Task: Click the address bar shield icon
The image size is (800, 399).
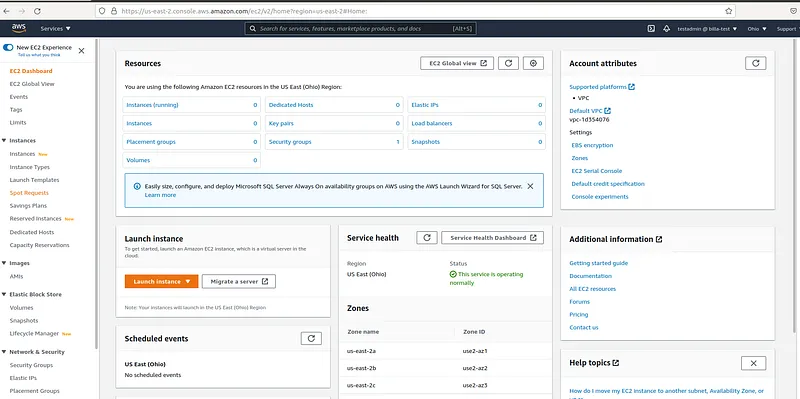Action: 103,11
